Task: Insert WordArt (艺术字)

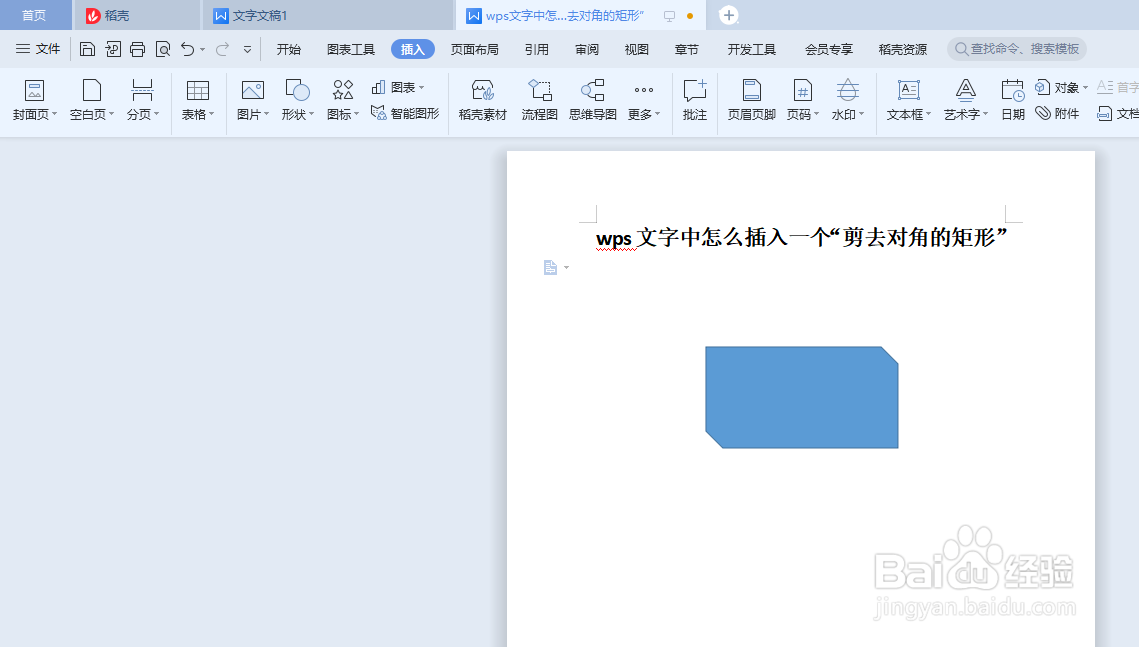Action: click(x=965, y=99)
